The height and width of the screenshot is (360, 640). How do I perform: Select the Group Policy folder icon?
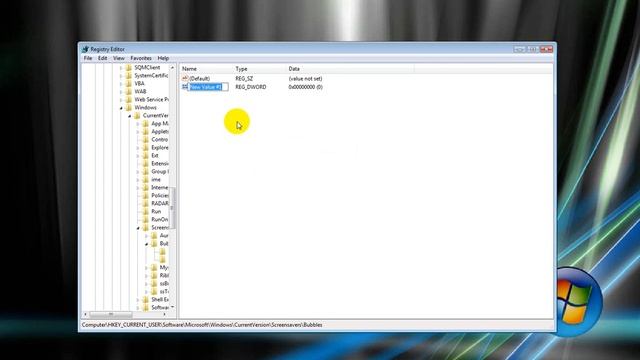click(x=146, y=171)
